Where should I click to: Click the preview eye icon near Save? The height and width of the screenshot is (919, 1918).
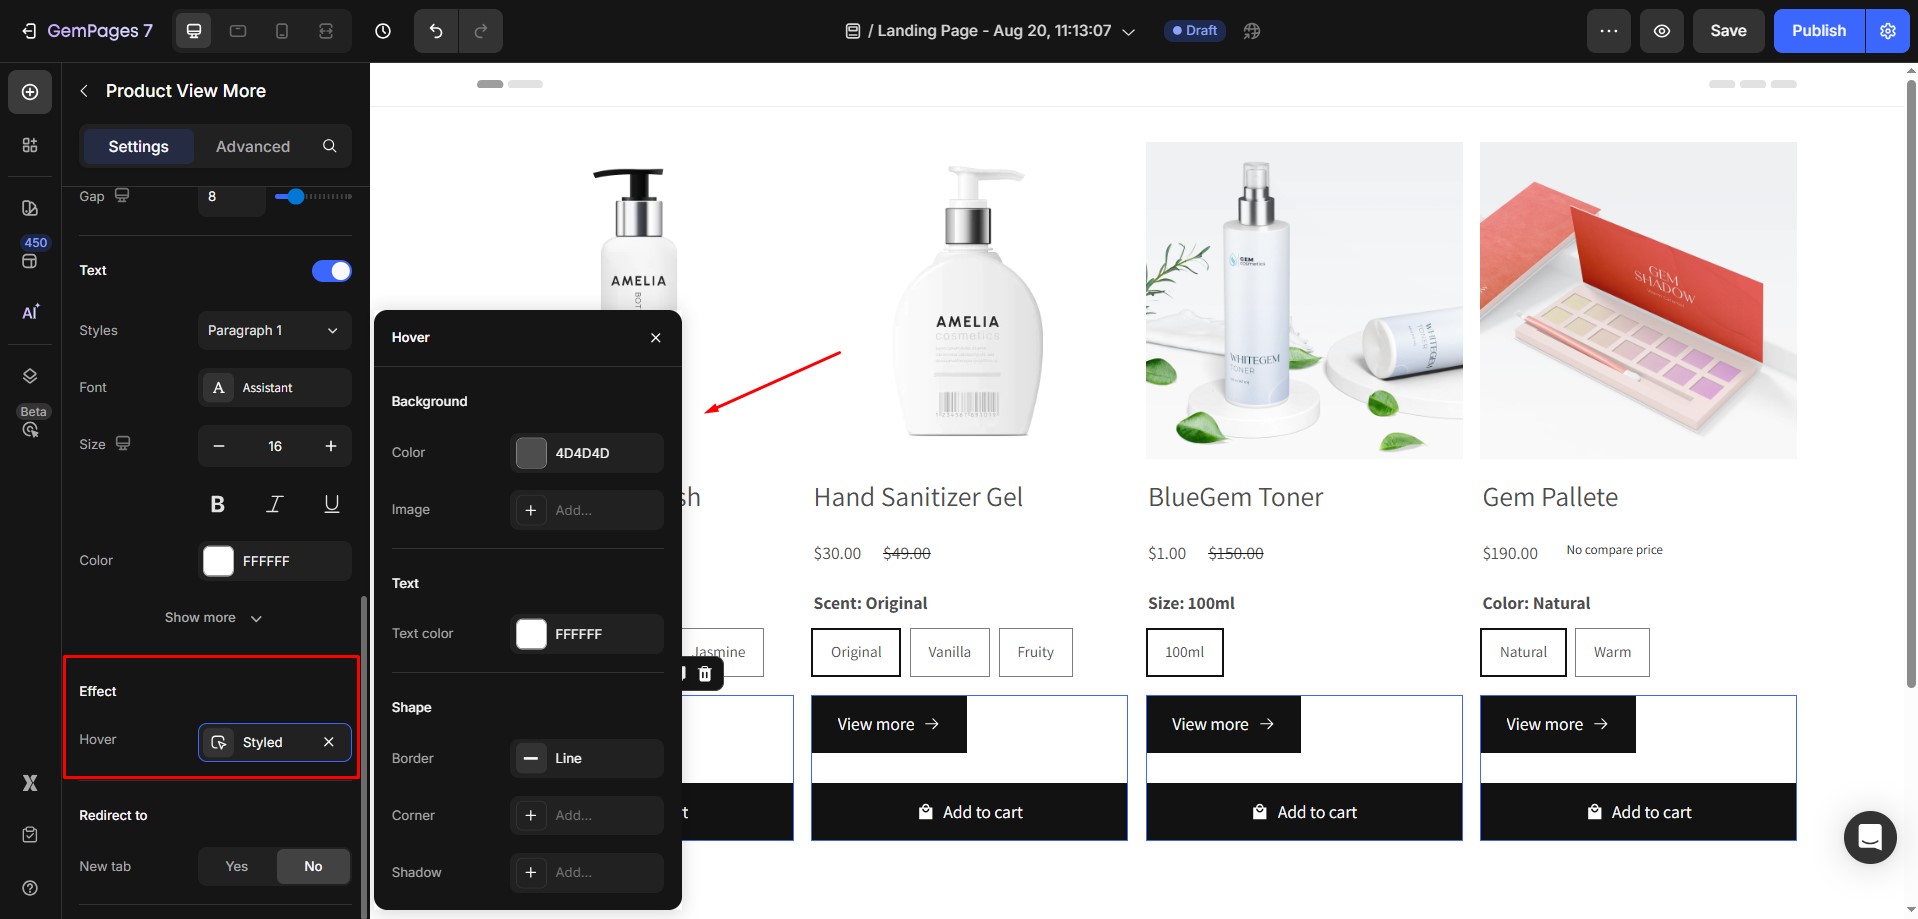click(1661, 31)
